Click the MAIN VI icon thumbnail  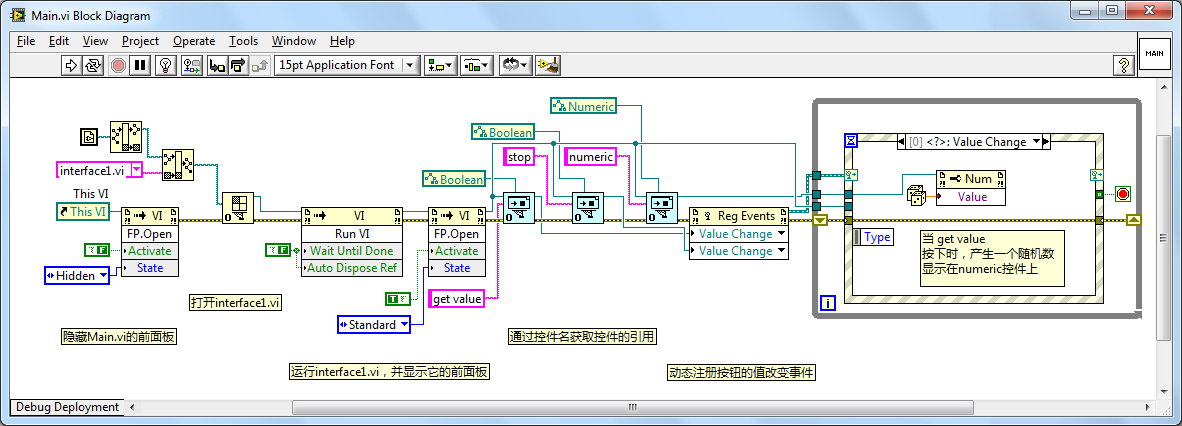1154,53
